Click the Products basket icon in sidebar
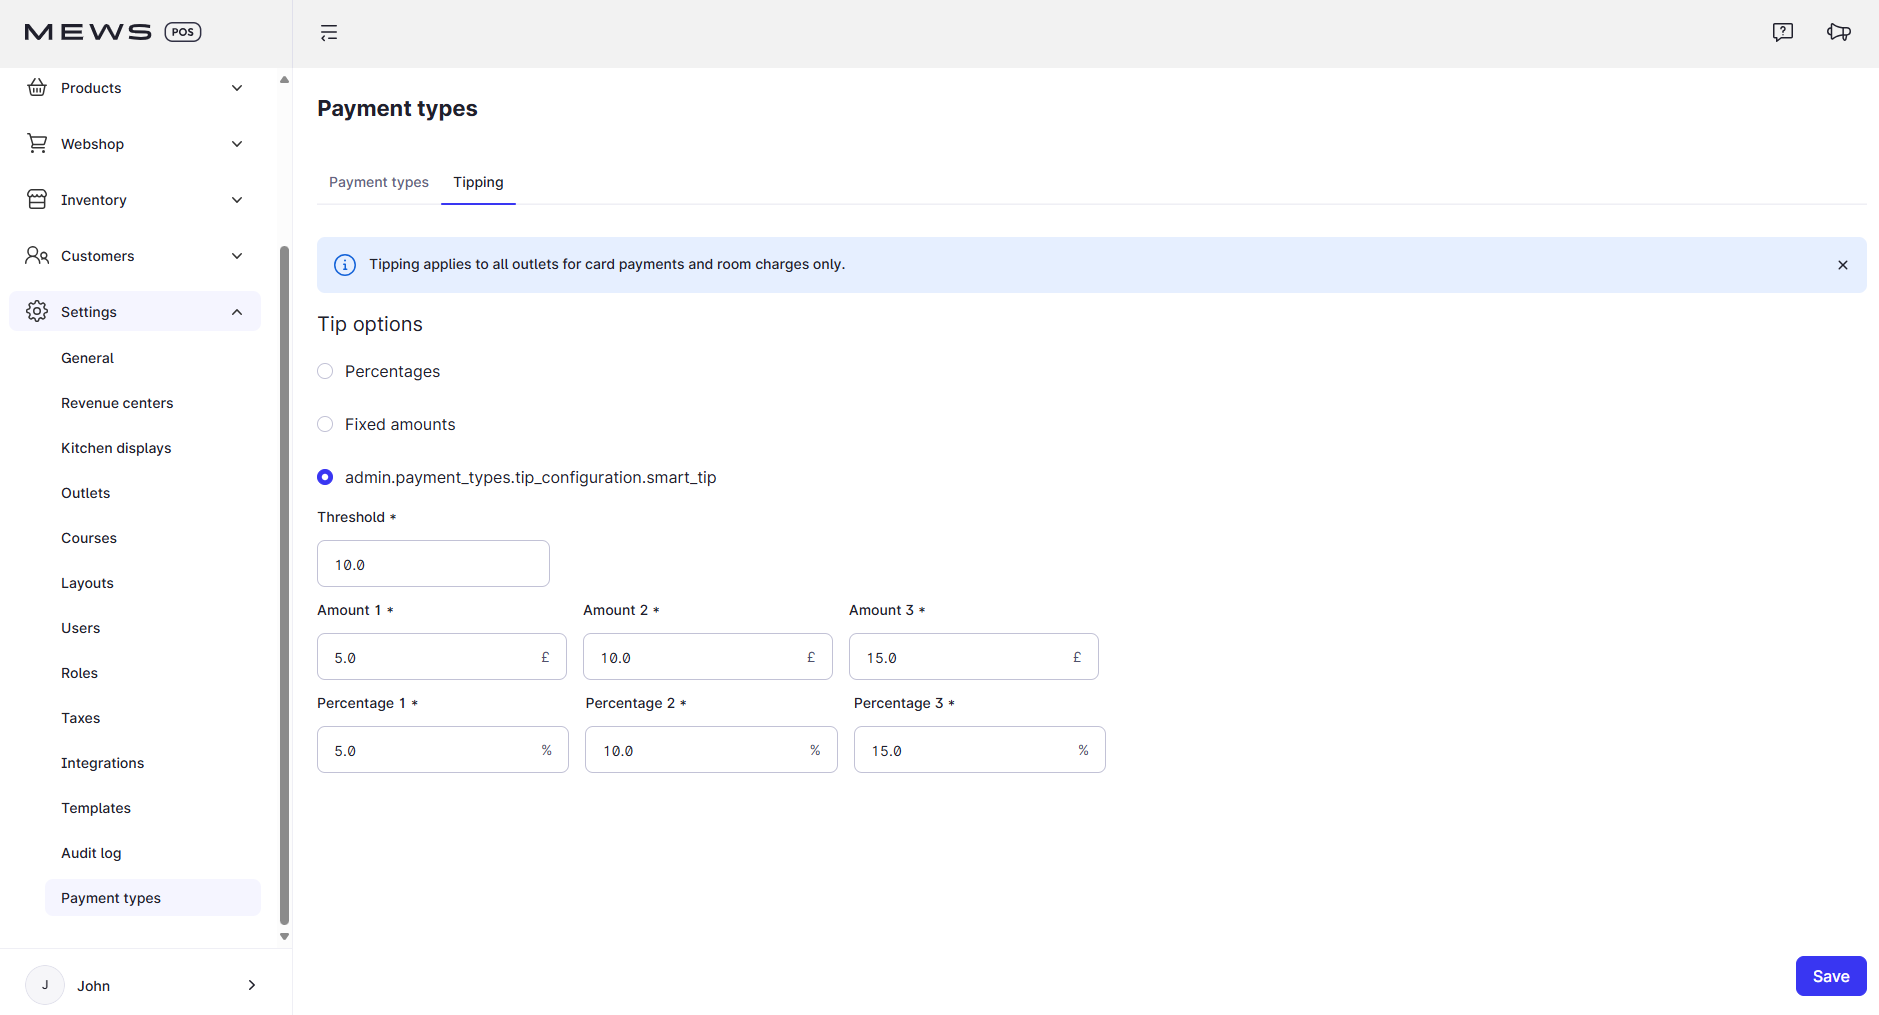 click(x=36, y=87)
